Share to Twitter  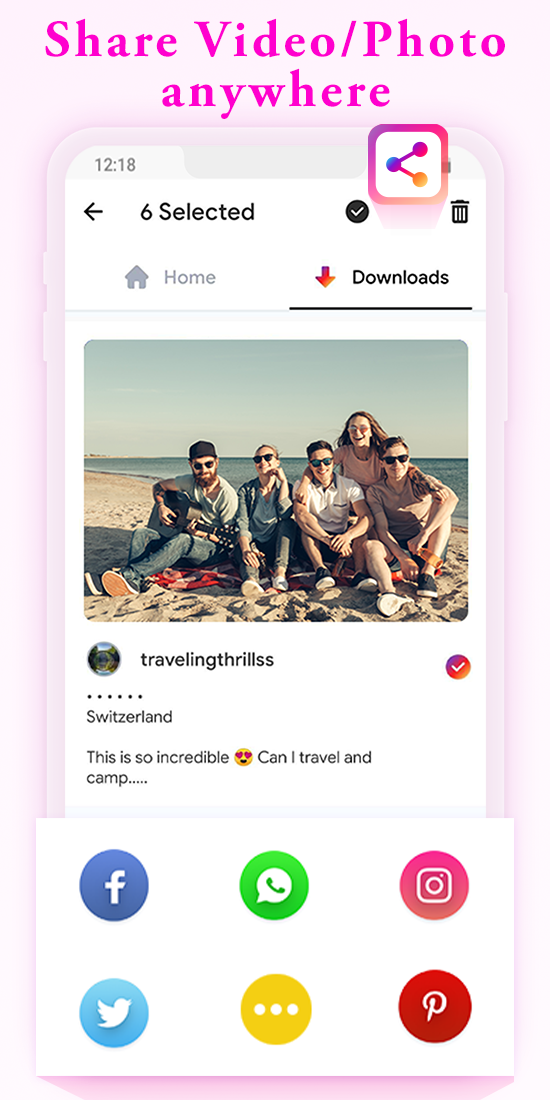click(114, 1012)
